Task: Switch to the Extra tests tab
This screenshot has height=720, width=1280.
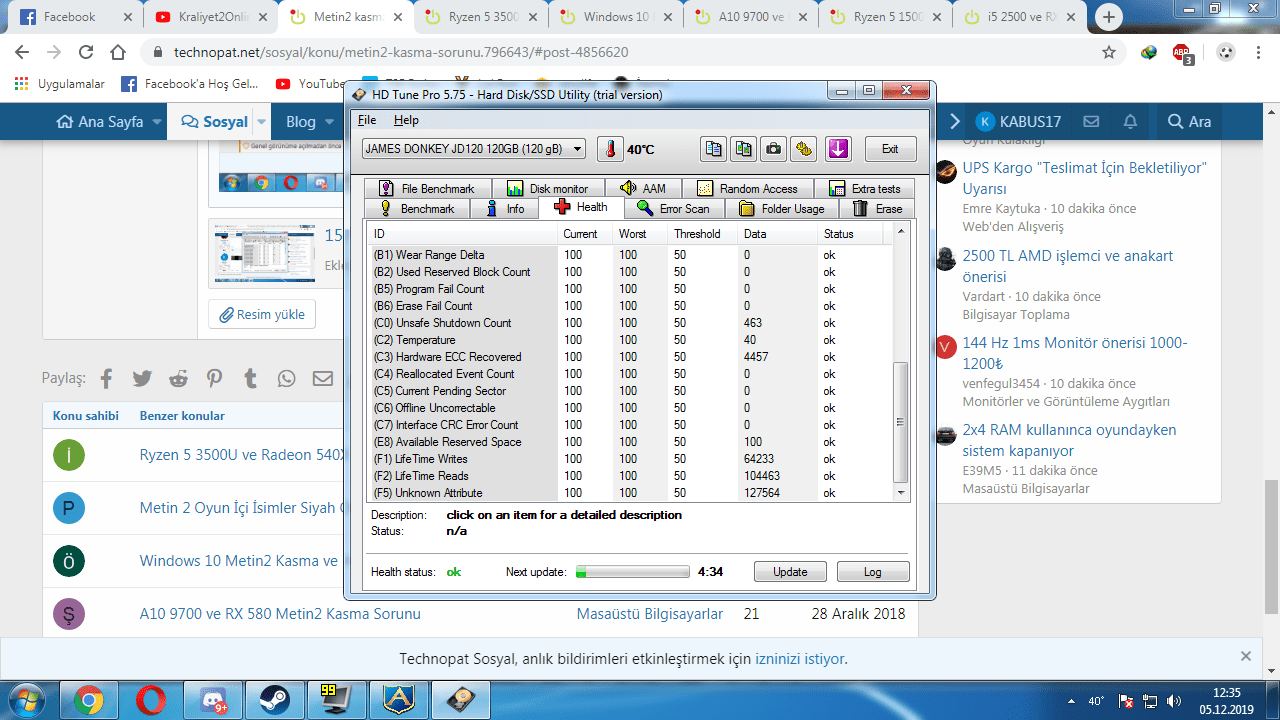Action: 864,189
